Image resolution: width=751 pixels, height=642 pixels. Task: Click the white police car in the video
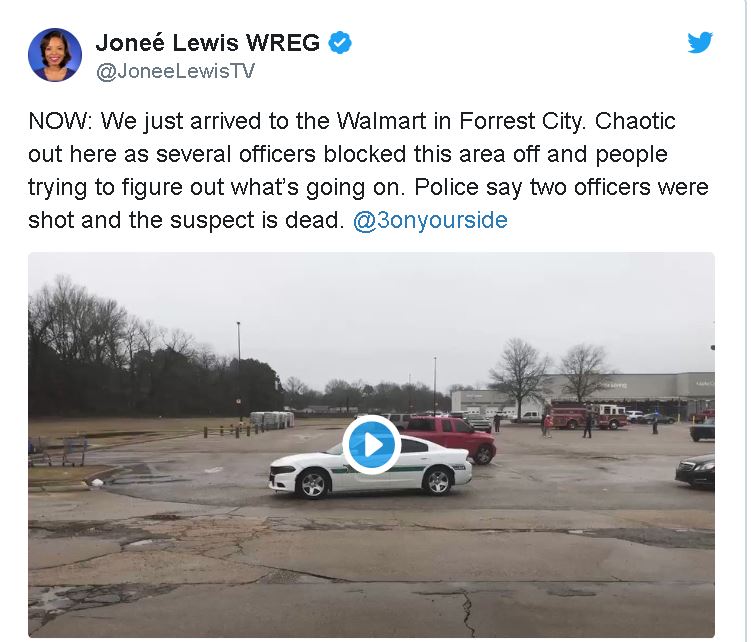tap(370, 469)
